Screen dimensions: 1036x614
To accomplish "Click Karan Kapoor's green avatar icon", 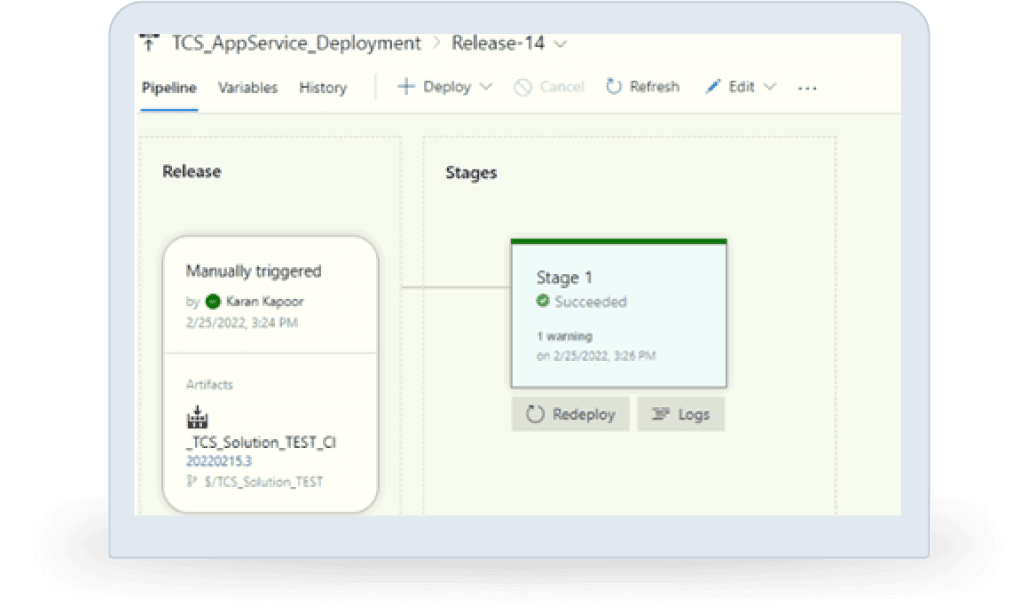I will (x=212, y=301).
